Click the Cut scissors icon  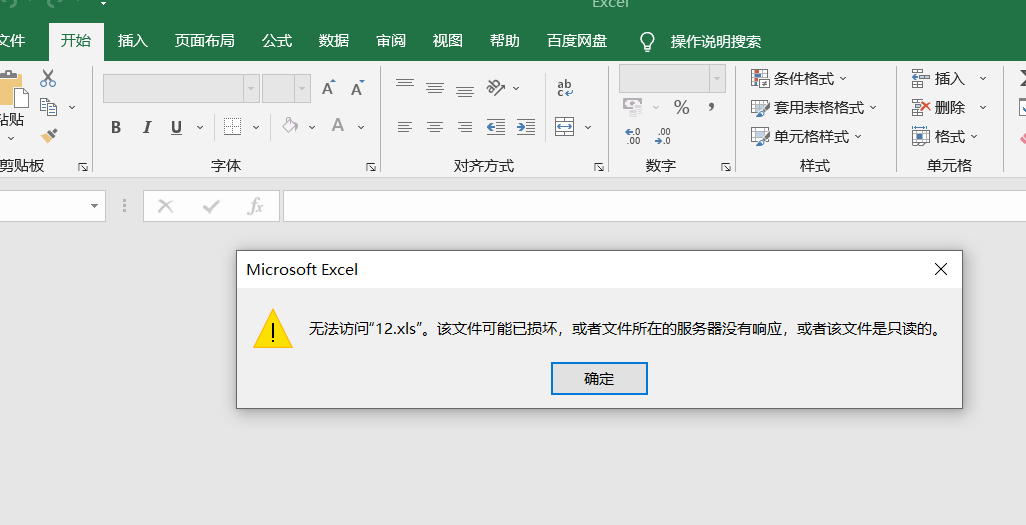[48, 79]
